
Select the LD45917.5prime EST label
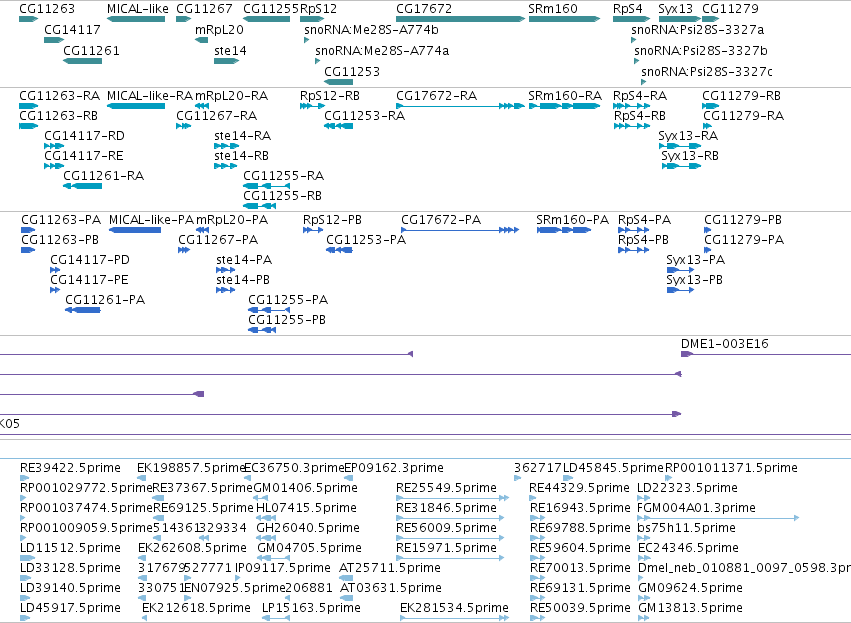coord(71,608)
